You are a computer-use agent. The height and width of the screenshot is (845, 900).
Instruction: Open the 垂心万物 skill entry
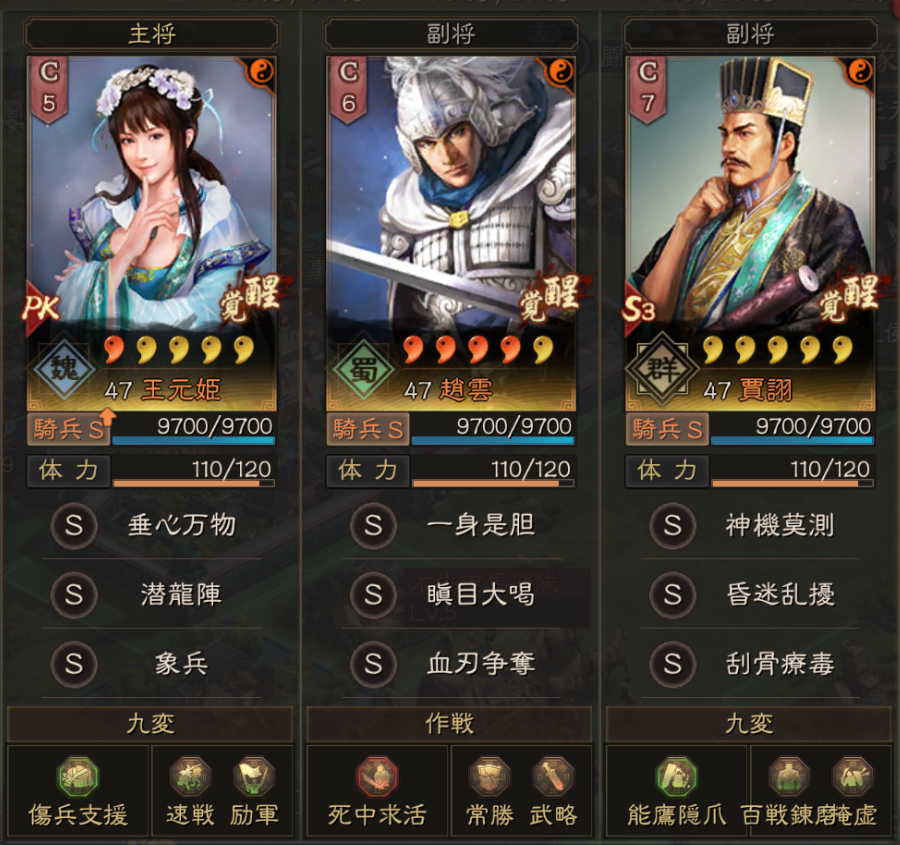(152, 525)
